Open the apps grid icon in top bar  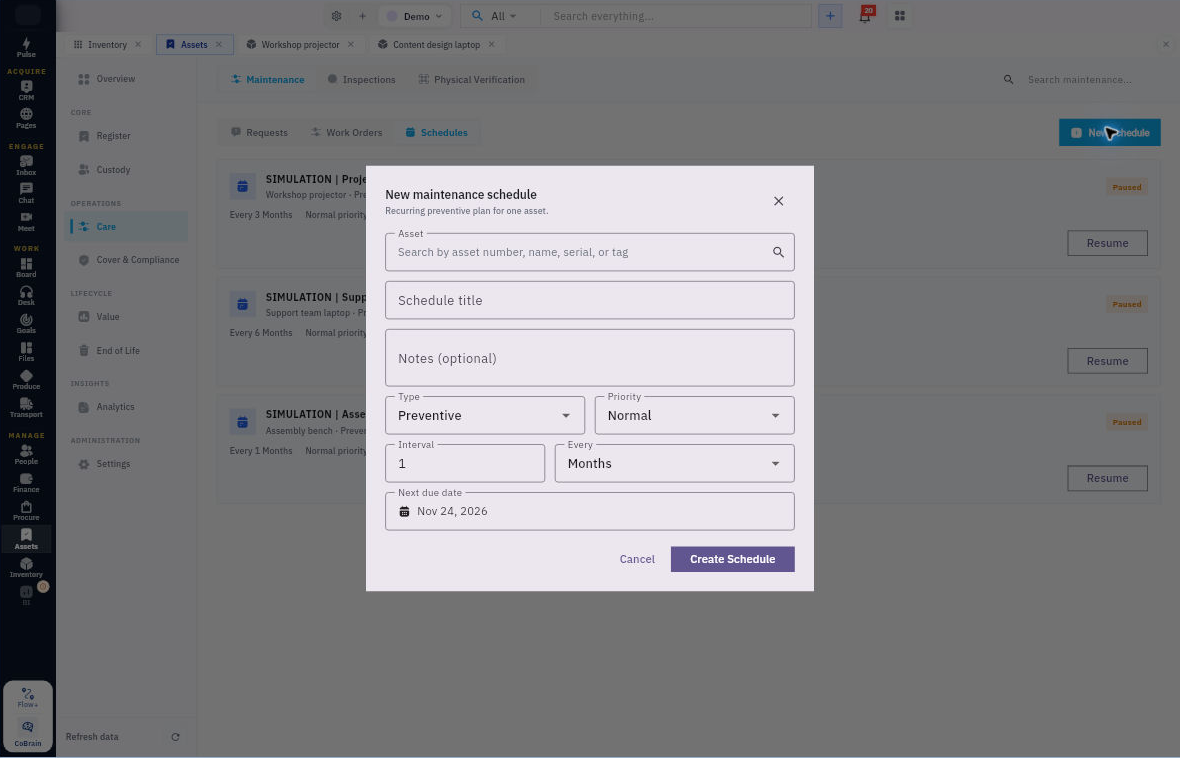[899, 16]
